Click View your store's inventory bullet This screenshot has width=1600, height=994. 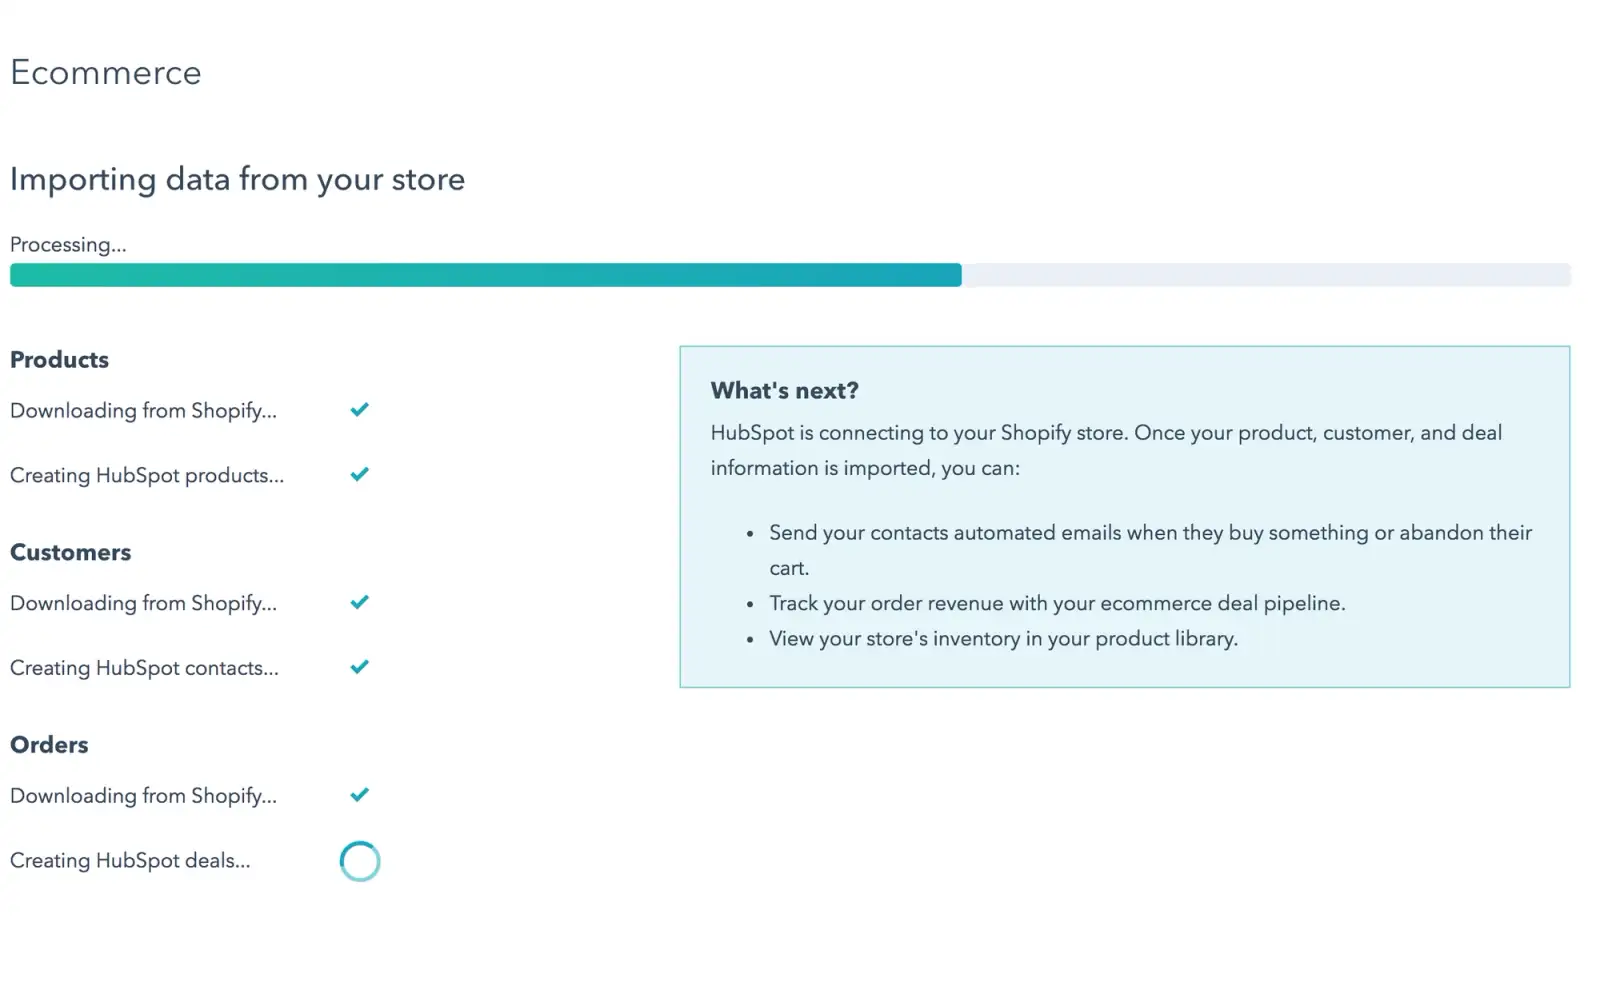click(x=1003, y=639)
